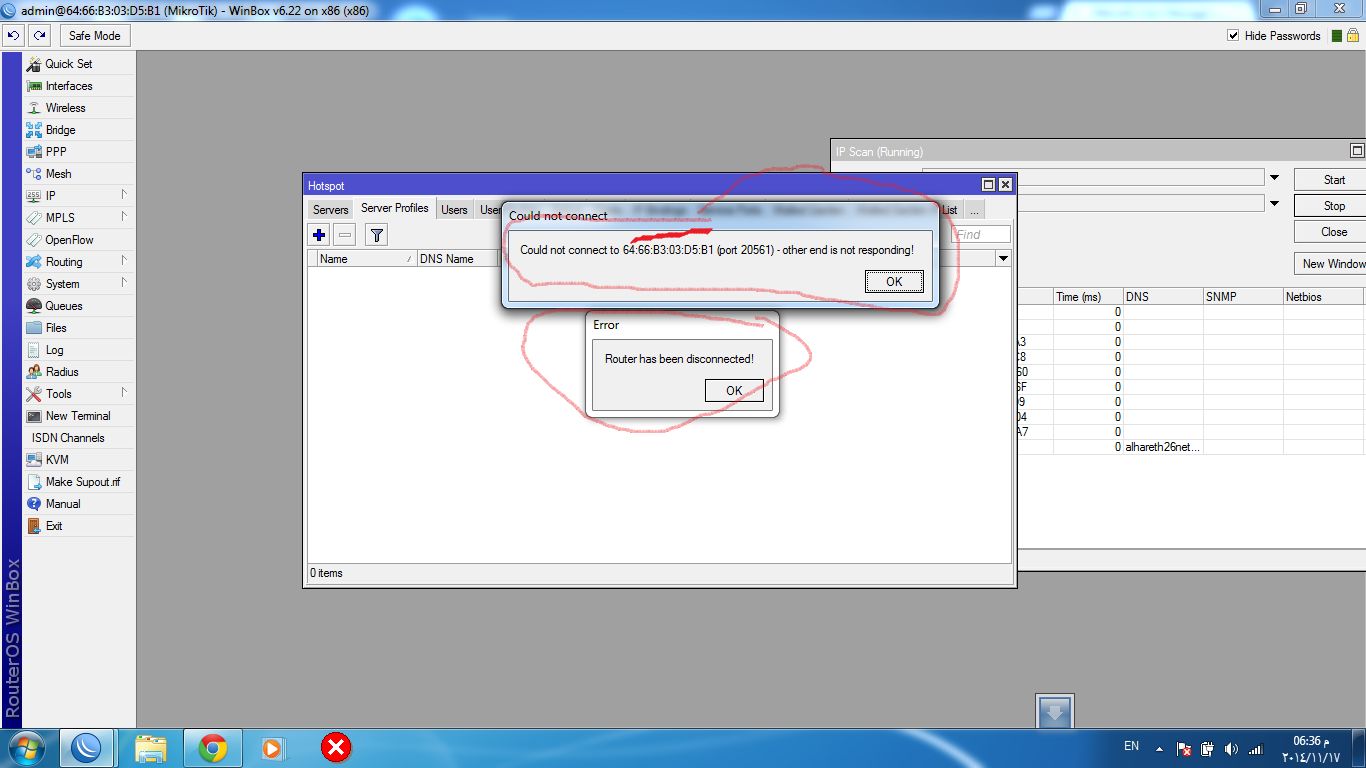Open the Interfaces icon in sidebar
The height and width of the screenshot is (768, 1366).
pyautogui.click(x=34, y=86)
